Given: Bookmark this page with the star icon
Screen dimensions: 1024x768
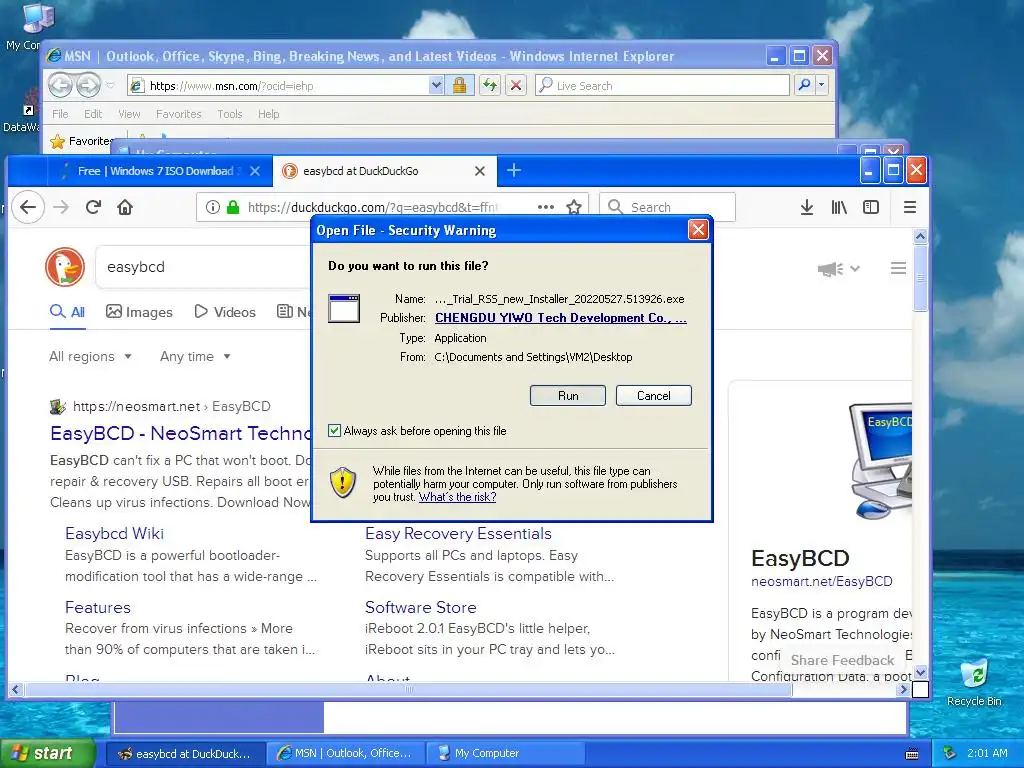Looking at the screenshot, I should (574, 207).
